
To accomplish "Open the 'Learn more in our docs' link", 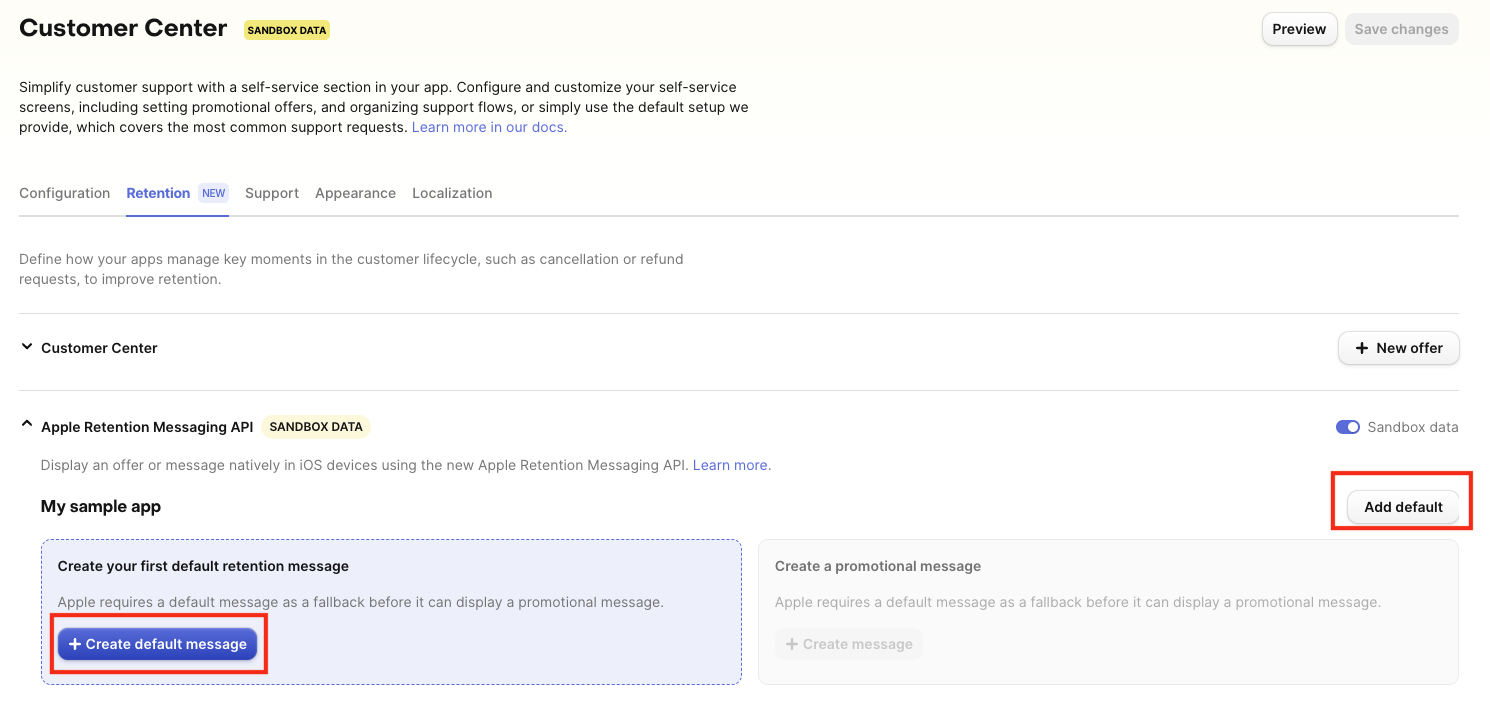I will 489,127.
